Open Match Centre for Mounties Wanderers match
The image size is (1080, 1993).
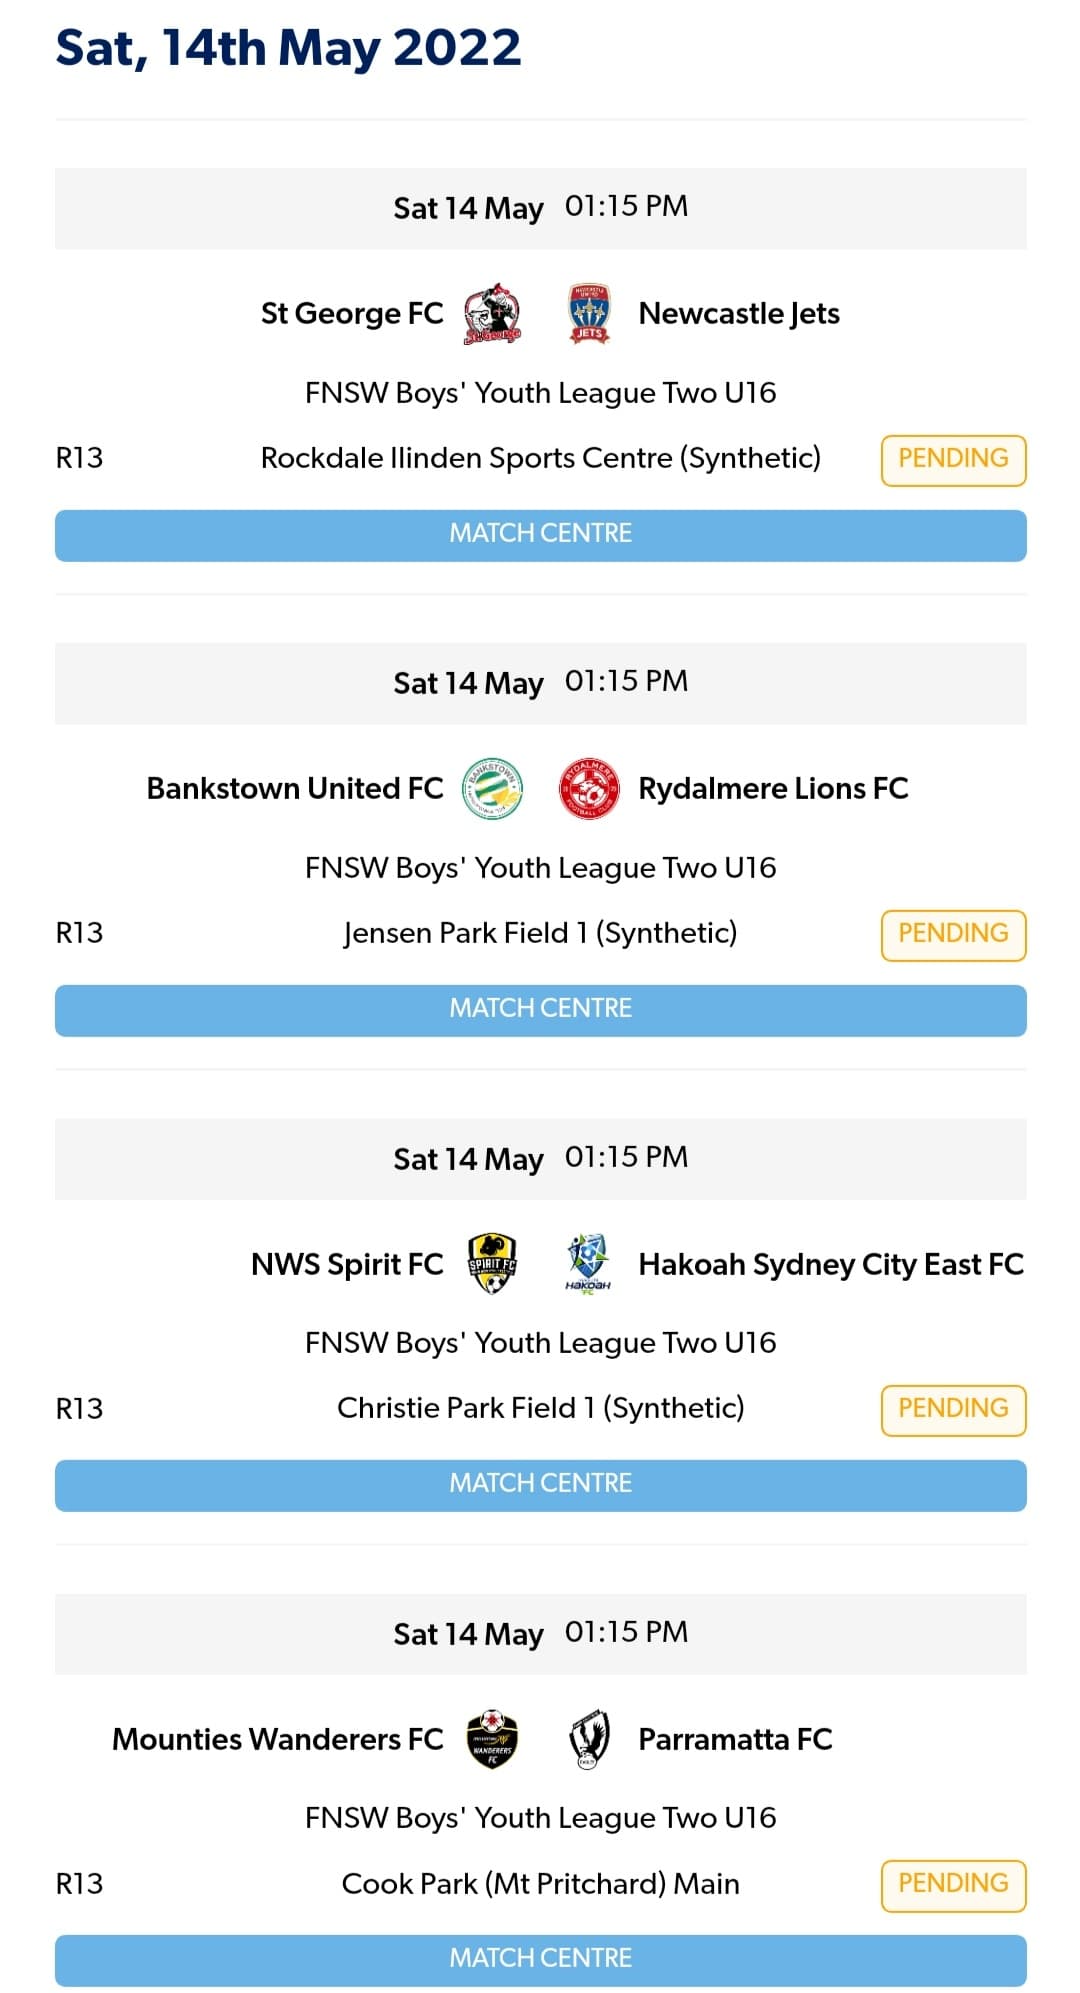[x=540, y=1957]
